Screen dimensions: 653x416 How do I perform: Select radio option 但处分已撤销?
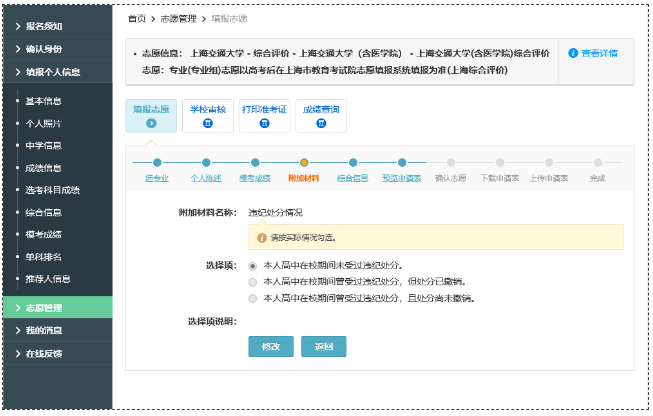(252, 282)
